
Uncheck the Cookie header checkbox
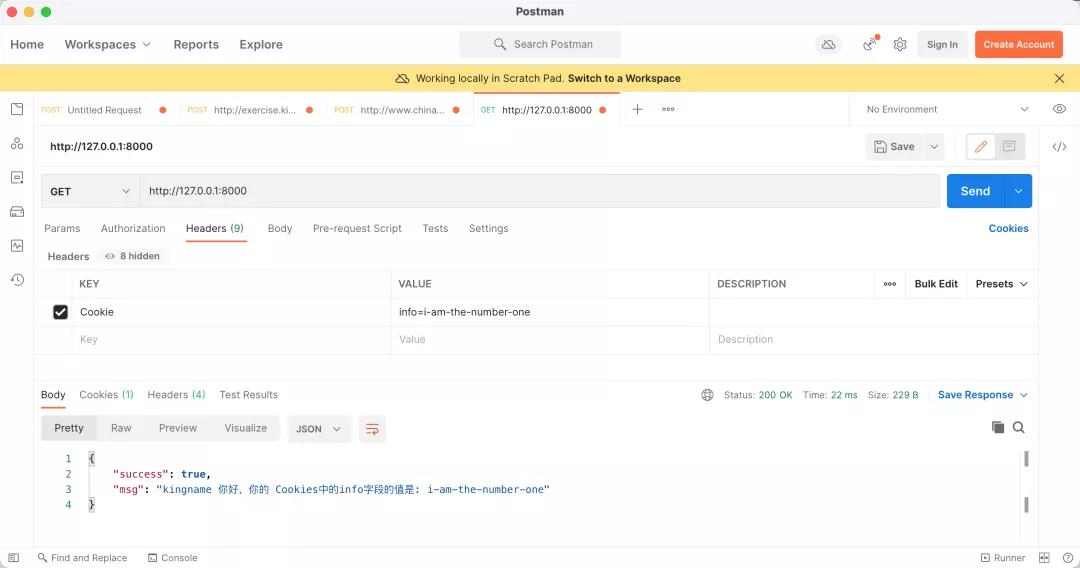point(61,312)
